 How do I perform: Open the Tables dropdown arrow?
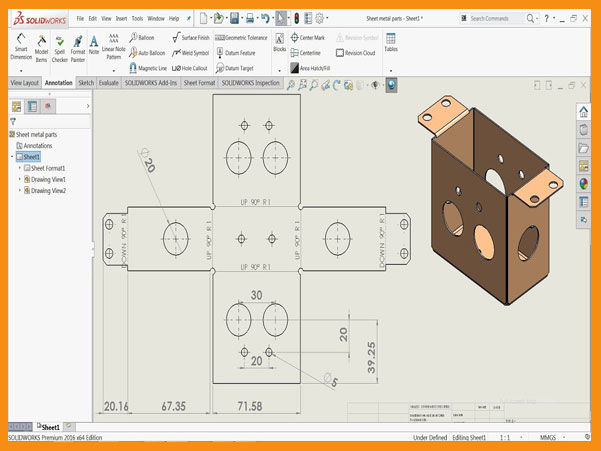391,71
